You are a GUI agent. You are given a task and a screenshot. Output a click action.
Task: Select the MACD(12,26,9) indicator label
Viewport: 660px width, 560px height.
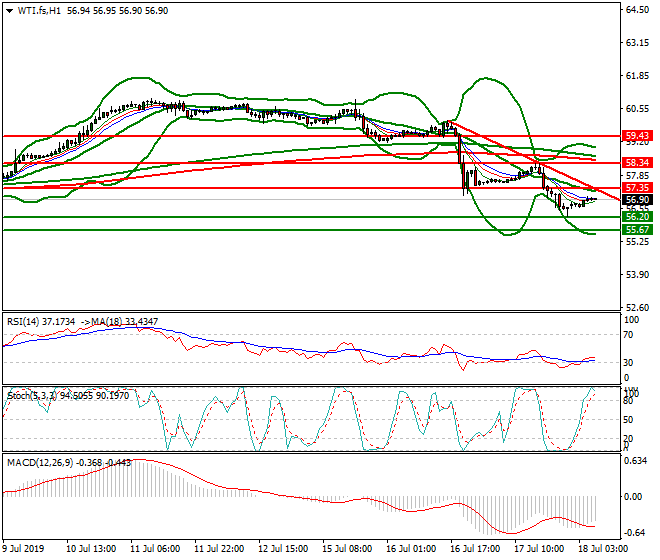(40, 463)
